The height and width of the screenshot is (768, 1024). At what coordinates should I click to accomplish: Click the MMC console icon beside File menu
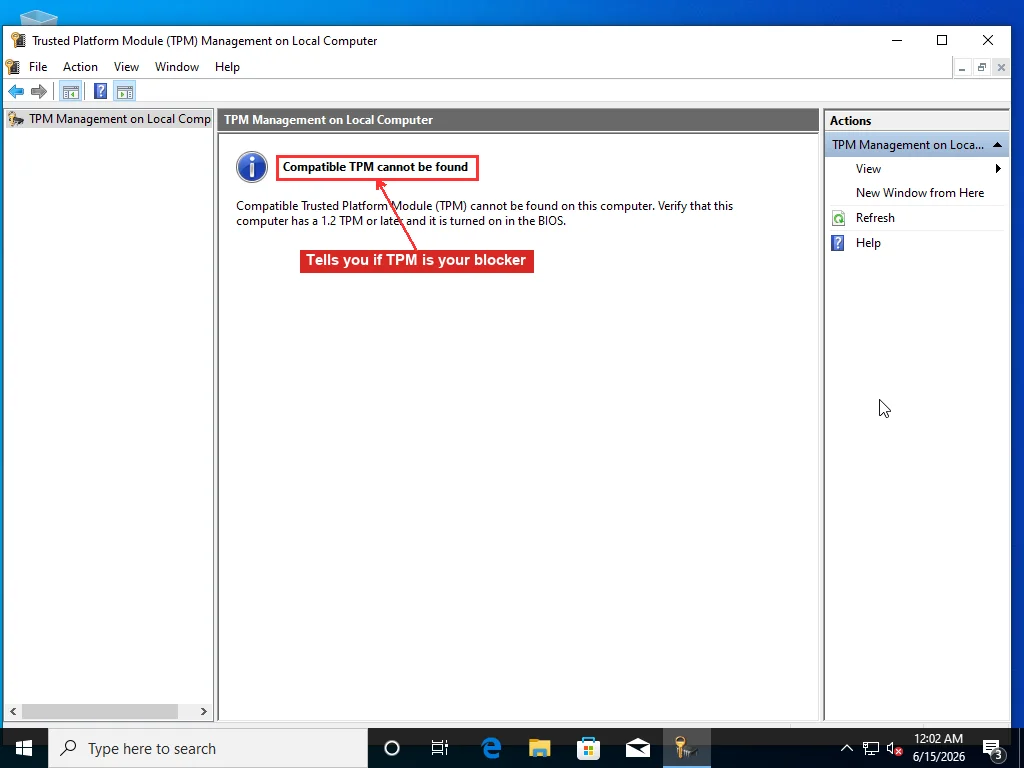click(12, 67)
